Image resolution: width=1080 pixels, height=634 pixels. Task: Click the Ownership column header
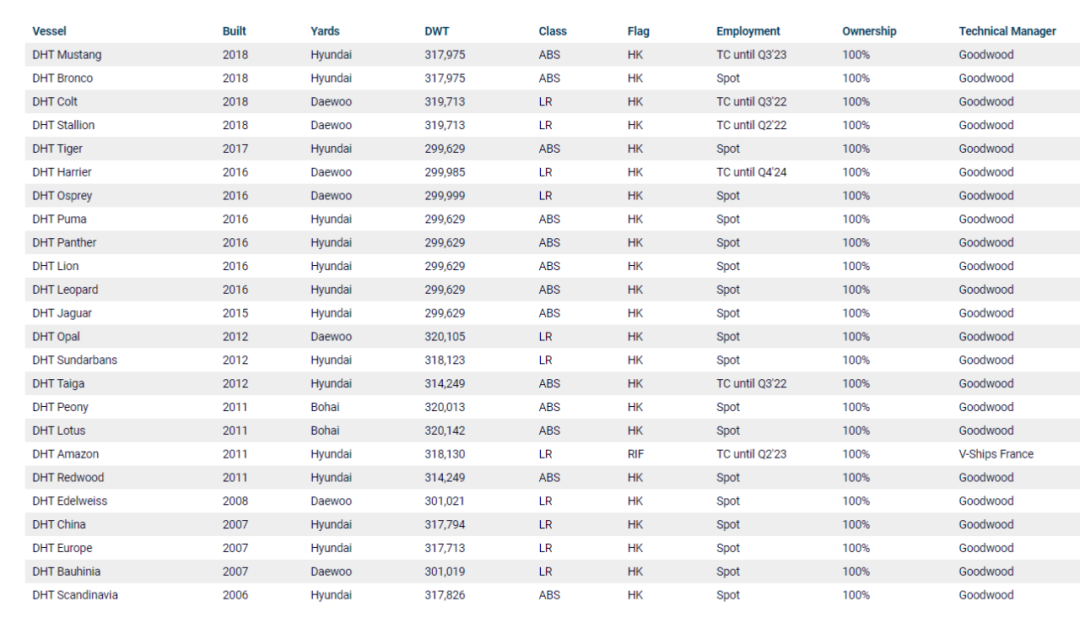(x=869, y=31)
